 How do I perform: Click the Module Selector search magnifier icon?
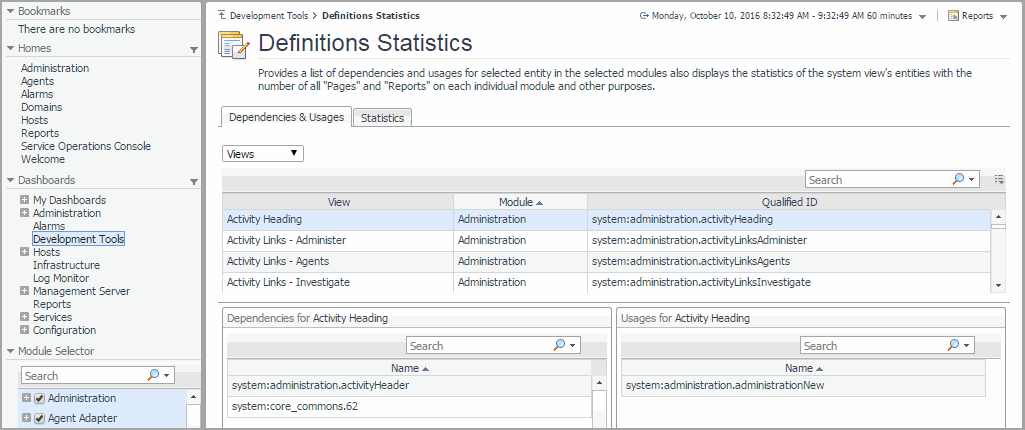153,376
